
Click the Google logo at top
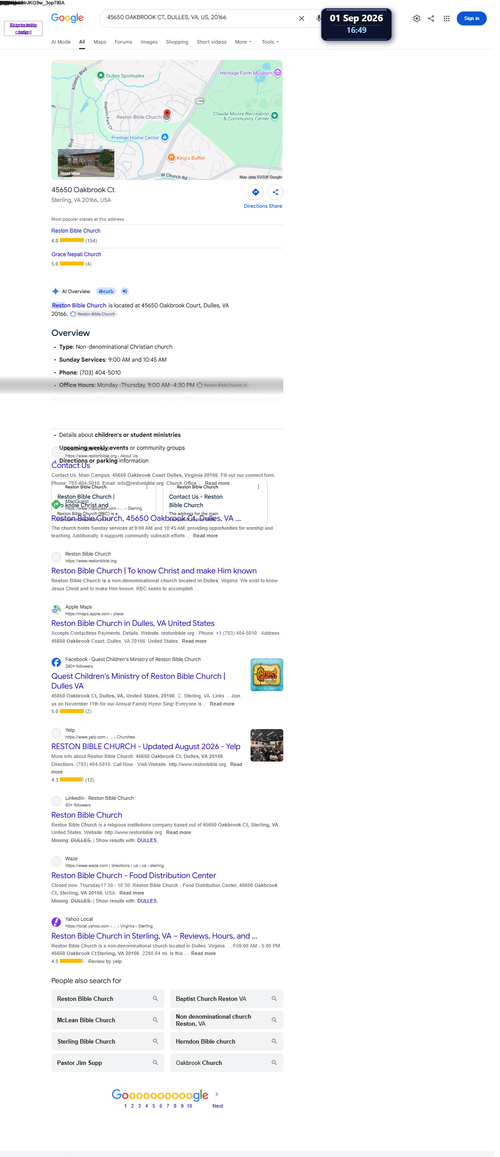coord(67,18)
